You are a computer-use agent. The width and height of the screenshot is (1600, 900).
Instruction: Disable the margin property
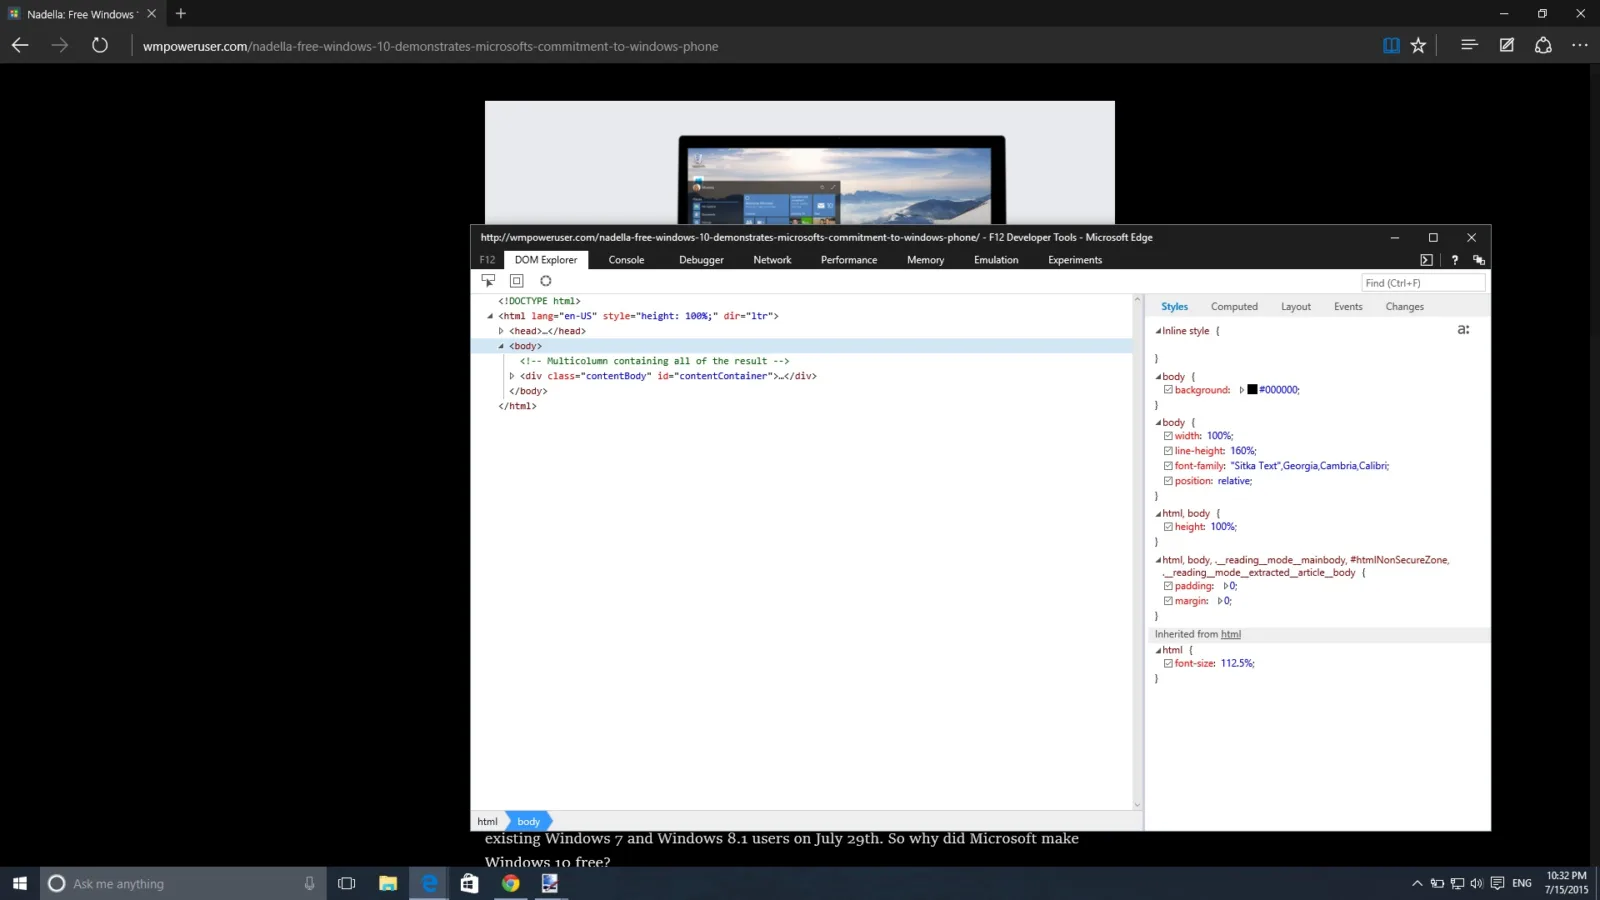1168,601
